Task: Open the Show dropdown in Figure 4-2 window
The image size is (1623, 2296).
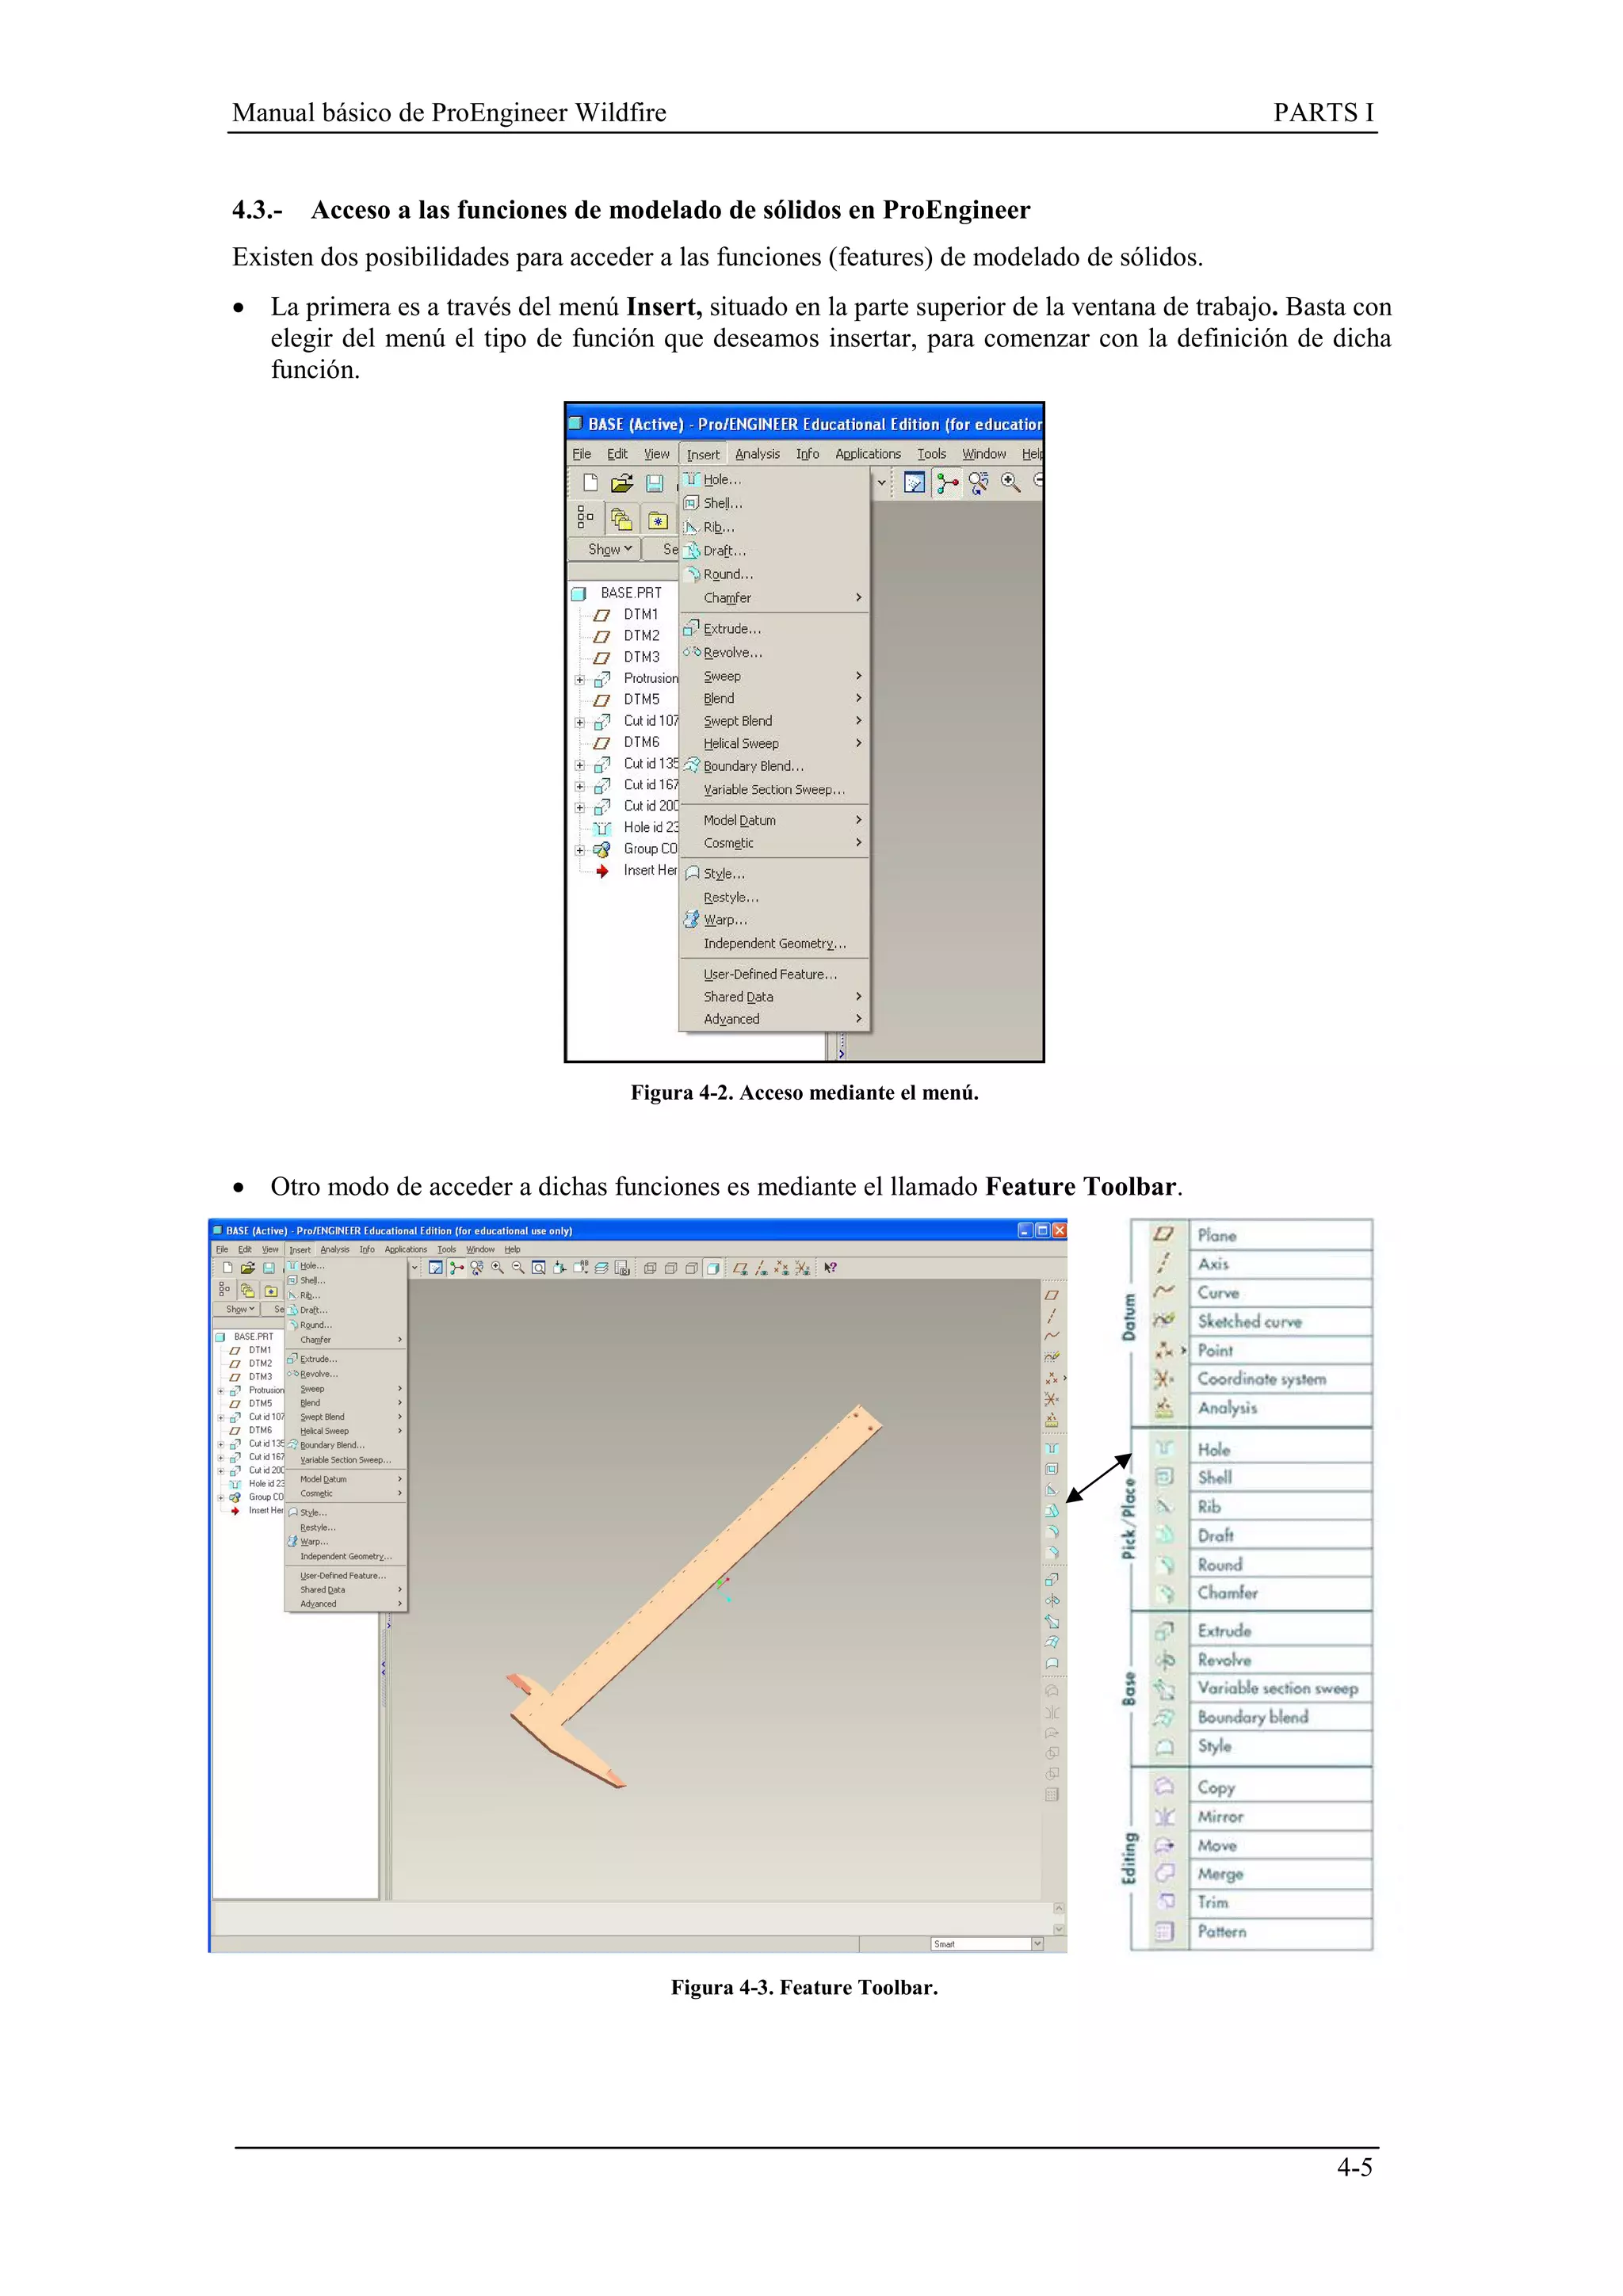Action: [609, 549]
